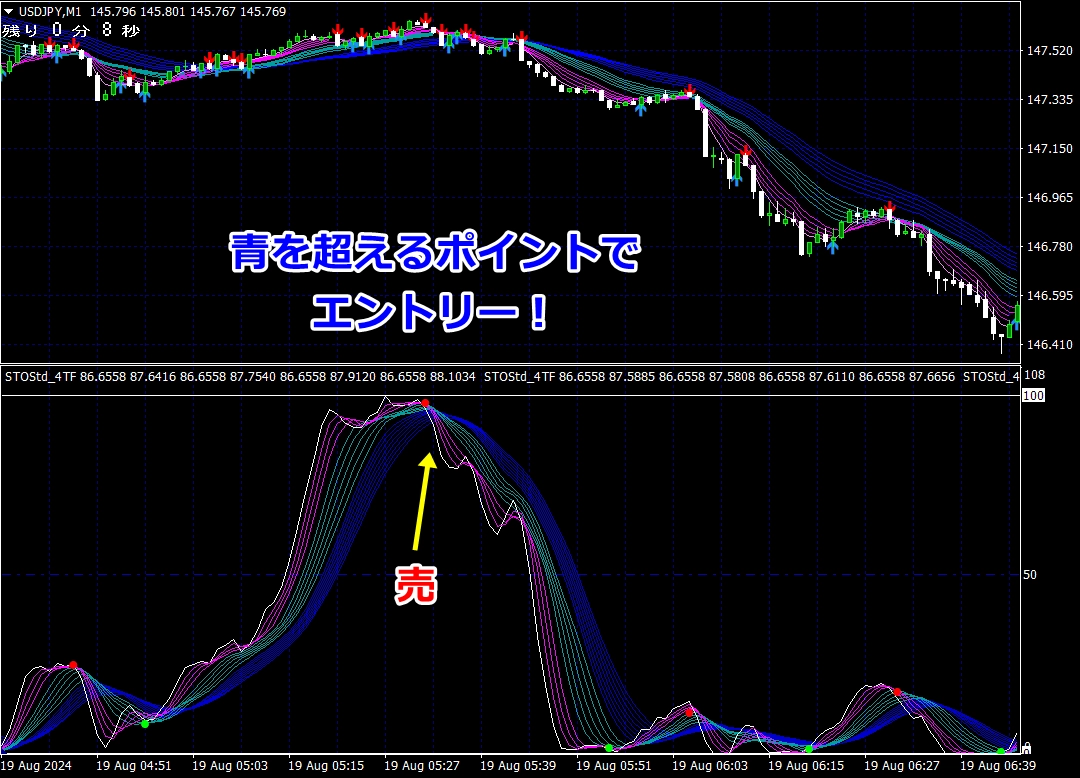
Task: Open the dropdown triangle beside USDJPY,M1
Action: click(9, 12)
